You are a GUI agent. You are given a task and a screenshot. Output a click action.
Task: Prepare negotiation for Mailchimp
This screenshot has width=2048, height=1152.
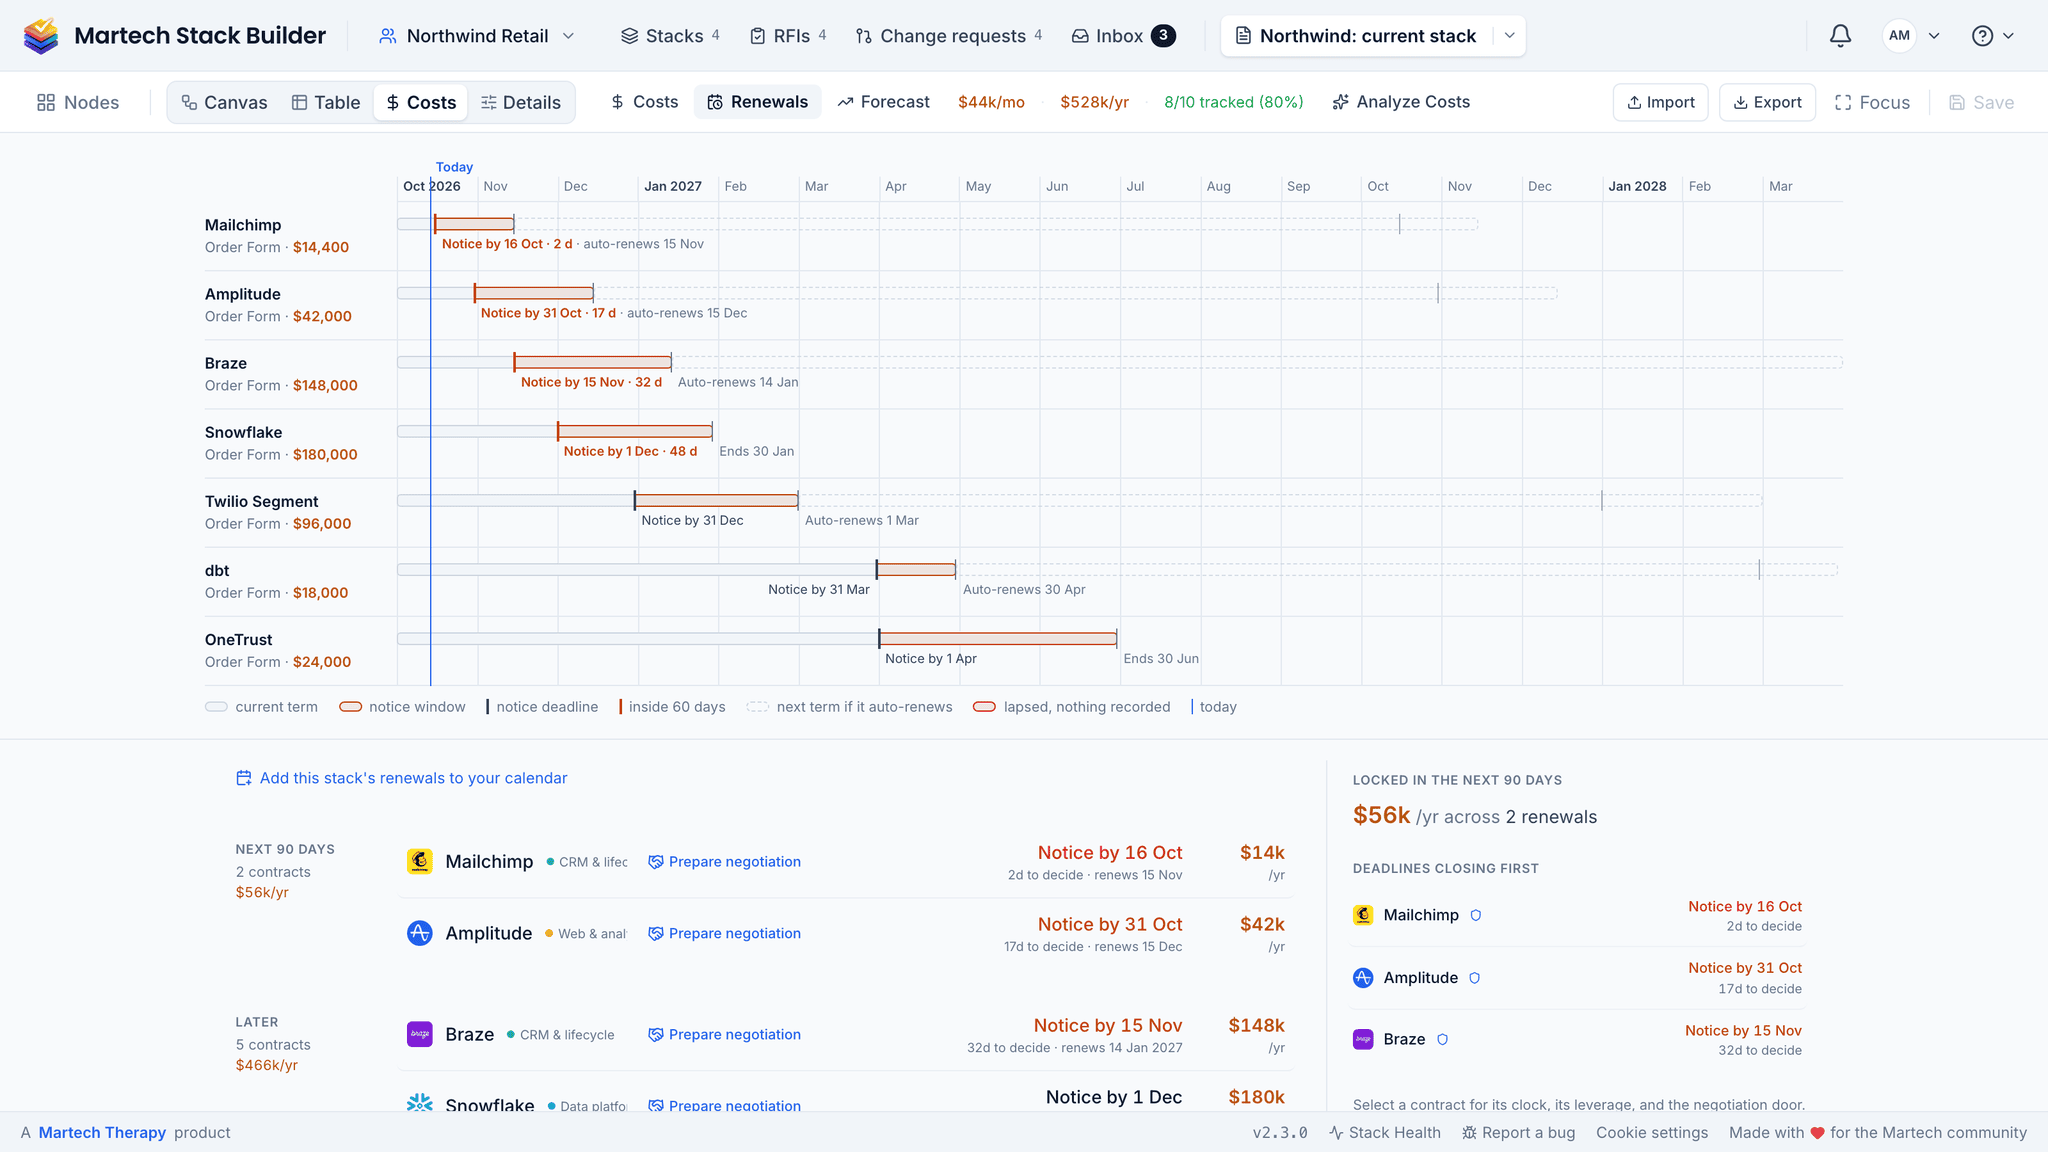(x=724, y=862)
